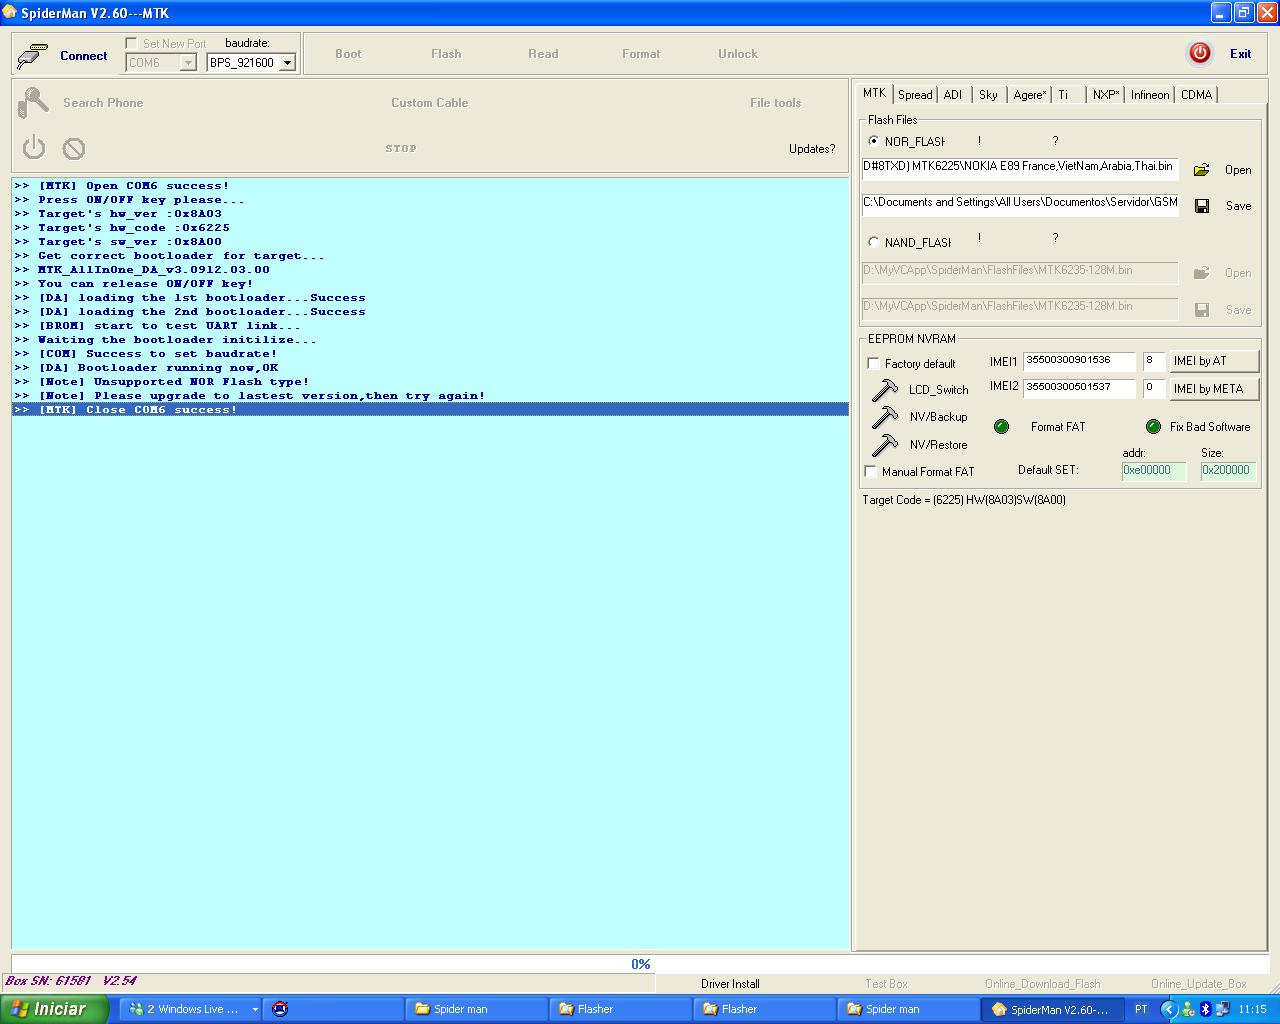Click the Online_Download_Flash status item
The height and width of the screenshot is (1024, 1280).
(1042, 984)
